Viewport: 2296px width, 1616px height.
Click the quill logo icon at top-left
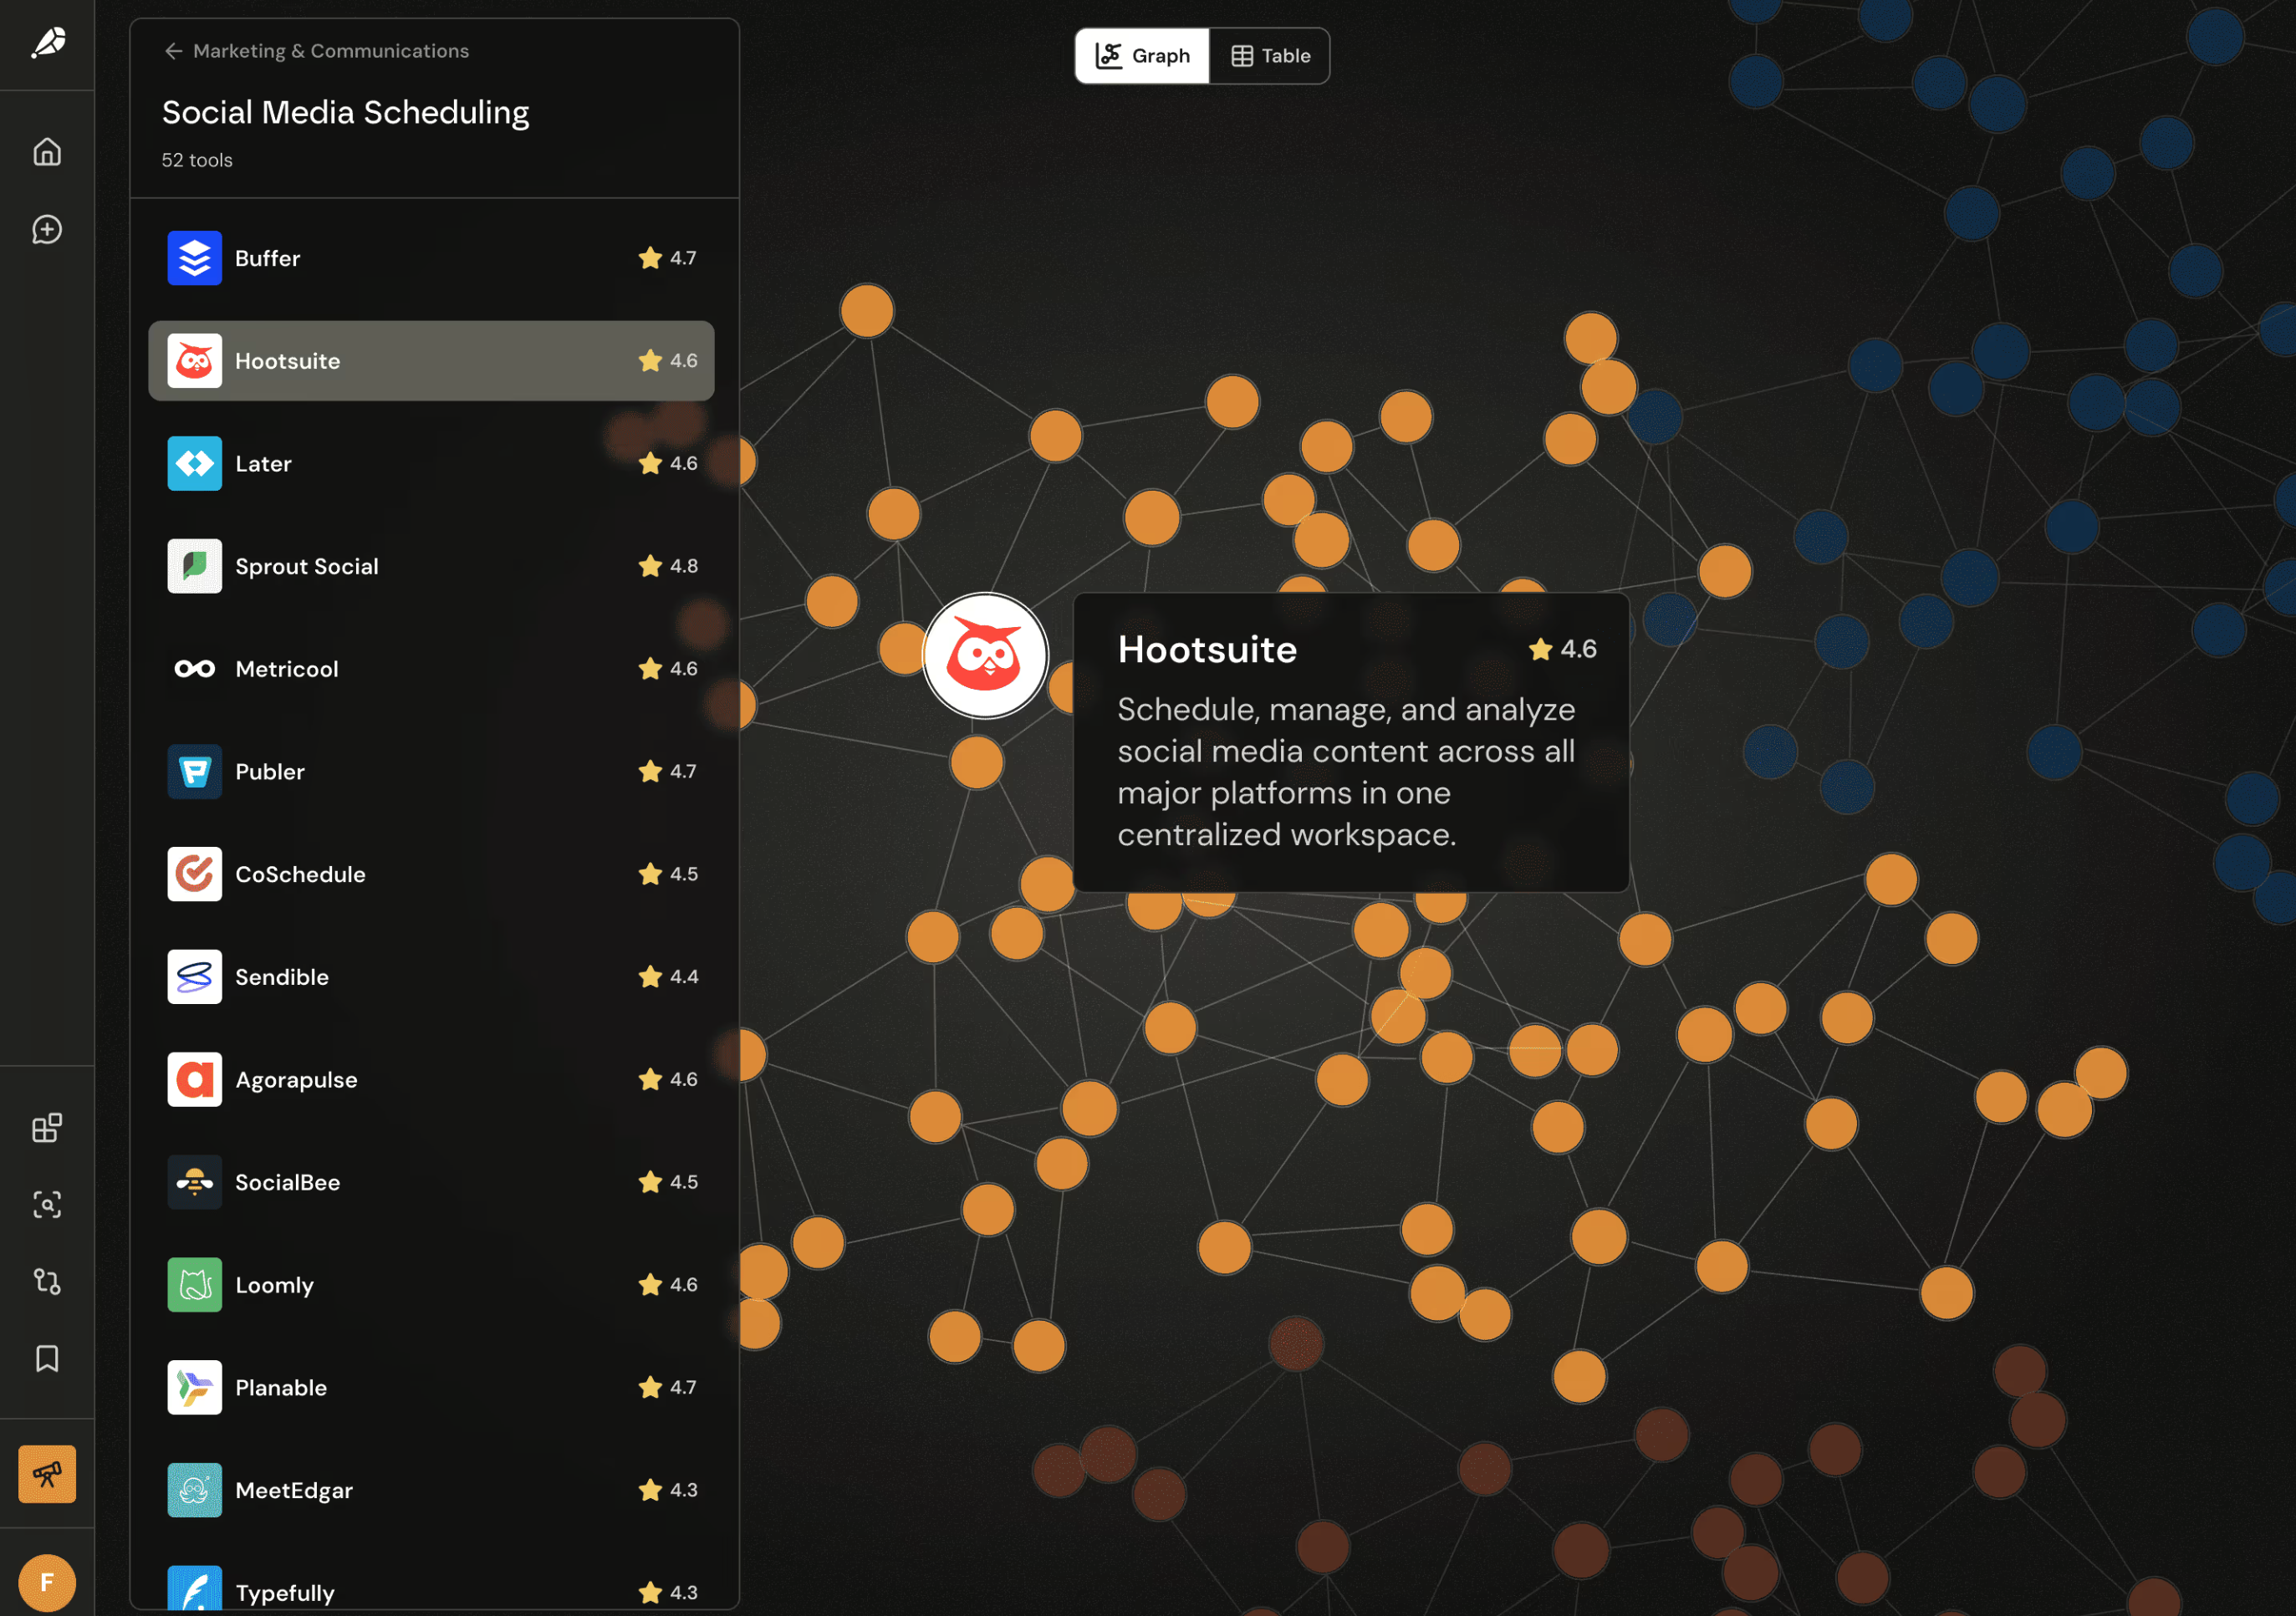(47, 43)
